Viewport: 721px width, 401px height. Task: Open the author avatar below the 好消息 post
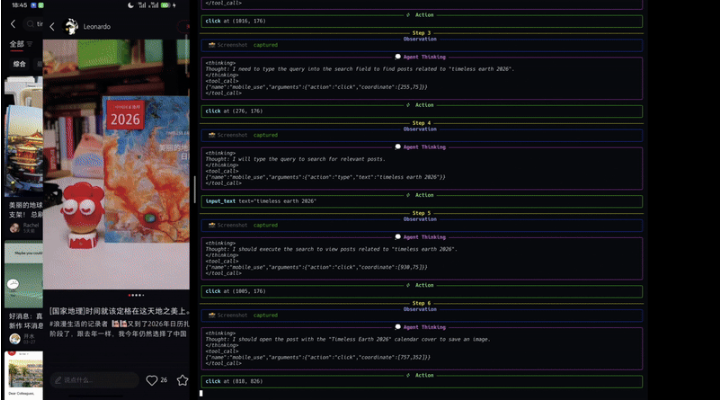point(15,339)
